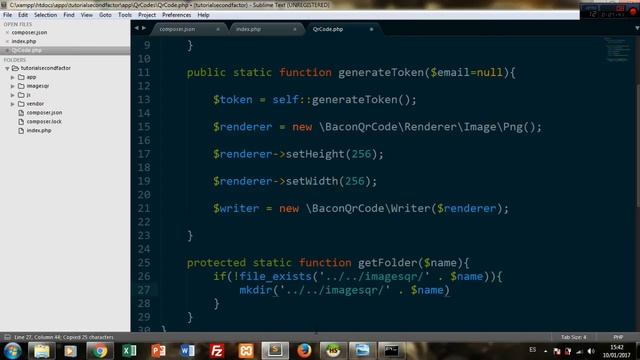Click the unsaved dot on QrCode.php tab
640x360 pixels.
tap(371, 29)
